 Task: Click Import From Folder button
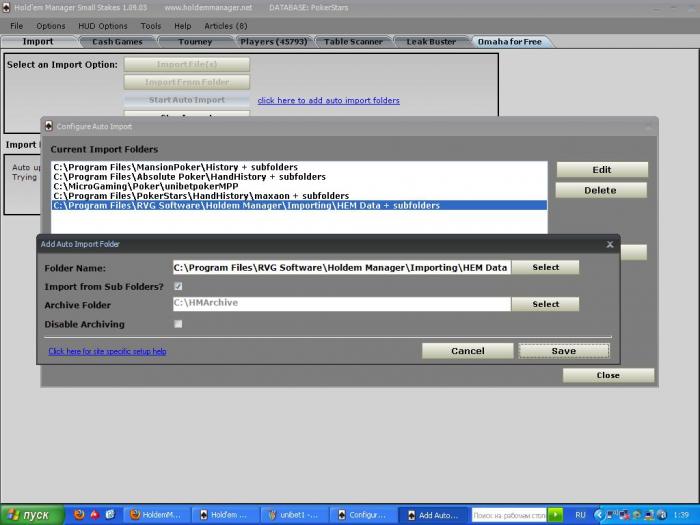187,82
